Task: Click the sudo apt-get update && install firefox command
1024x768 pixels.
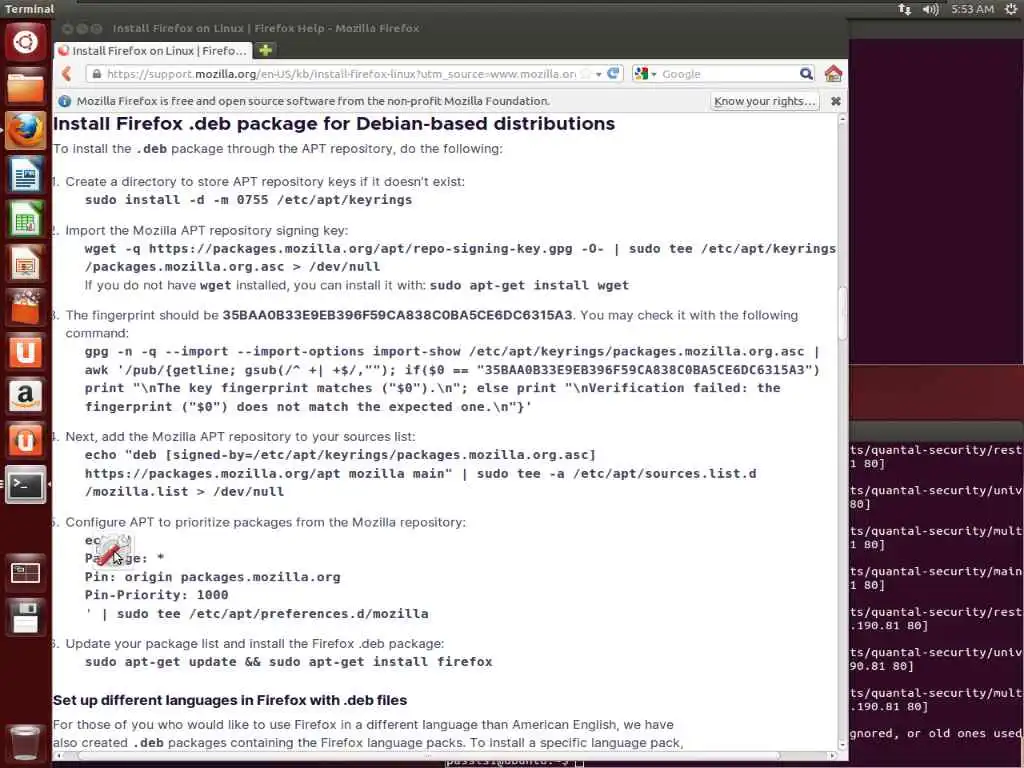Action: coord(288,662)
